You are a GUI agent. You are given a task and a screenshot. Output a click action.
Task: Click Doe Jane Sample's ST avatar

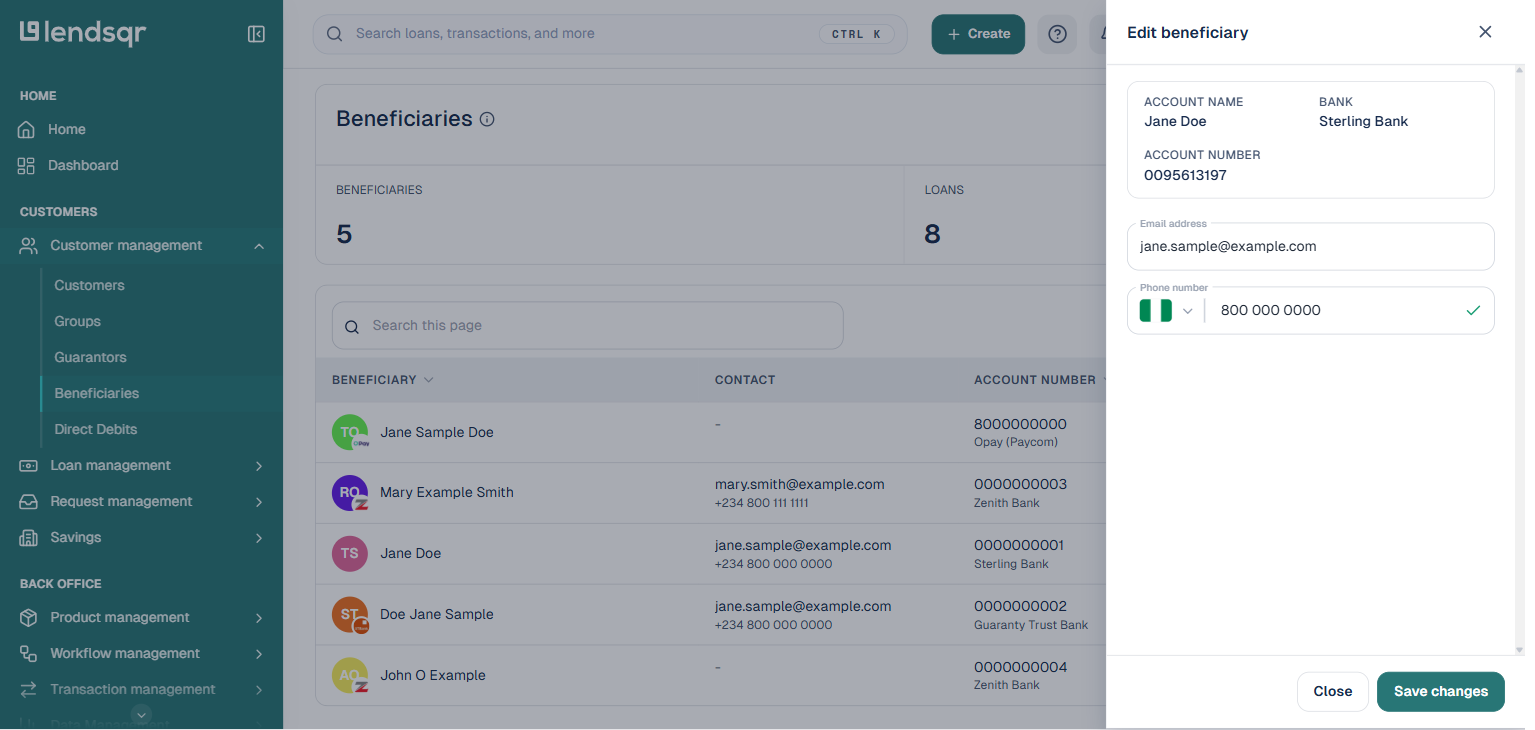pos(350,614)
